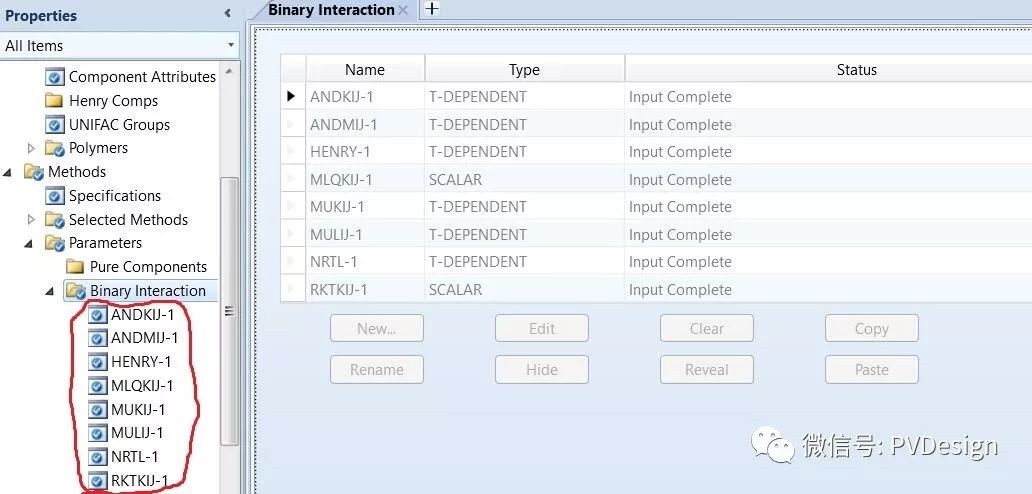Viewport: 1032px width, 494px height.
Task: Expand the Selected Methods node
Action: click(x=31, y=220)
